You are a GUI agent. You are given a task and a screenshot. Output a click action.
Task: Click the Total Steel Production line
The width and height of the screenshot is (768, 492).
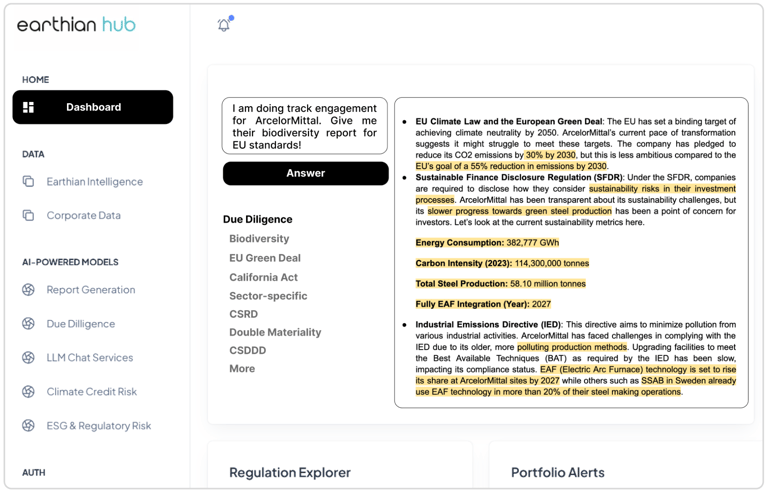501,284
